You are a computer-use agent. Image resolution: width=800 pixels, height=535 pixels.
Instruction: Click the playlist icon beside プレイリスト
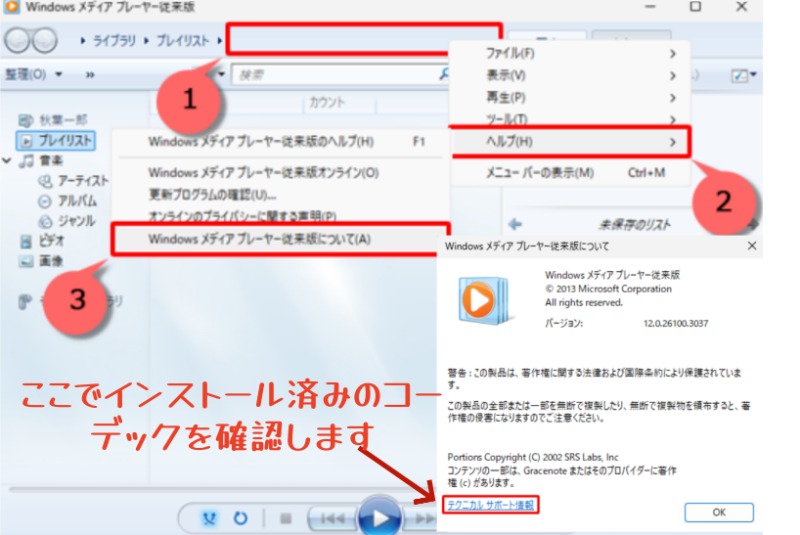point(27,141)
